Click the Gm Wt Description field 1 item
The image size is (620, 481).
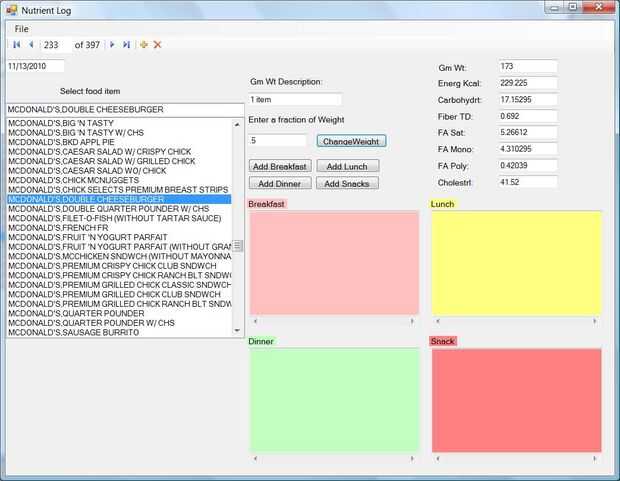coord(295,100)
